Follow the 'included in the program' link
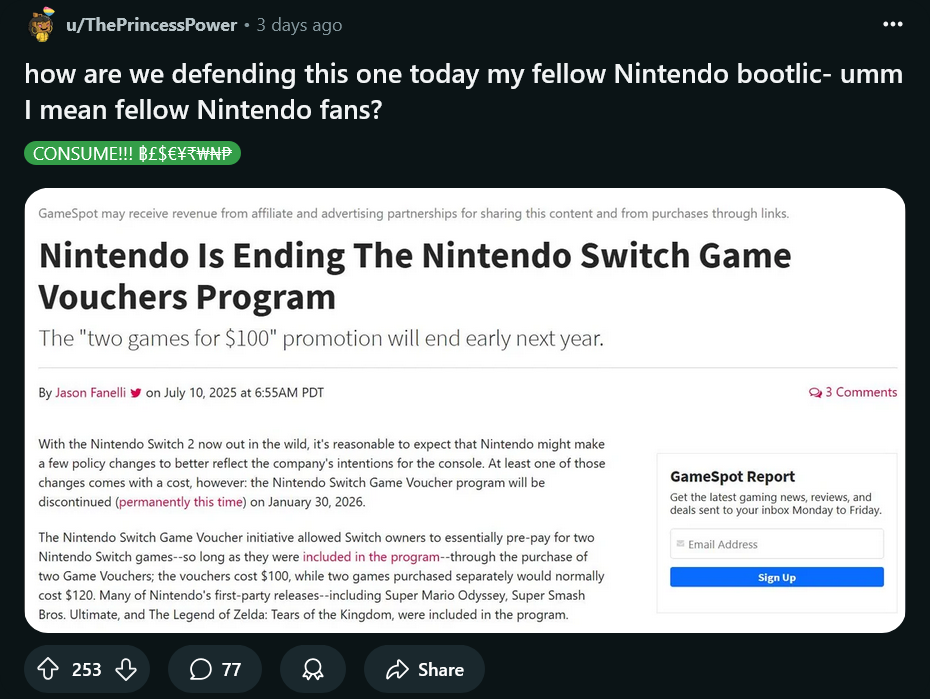The width and height of the screenshot is (930, 699). click(371, 557)
